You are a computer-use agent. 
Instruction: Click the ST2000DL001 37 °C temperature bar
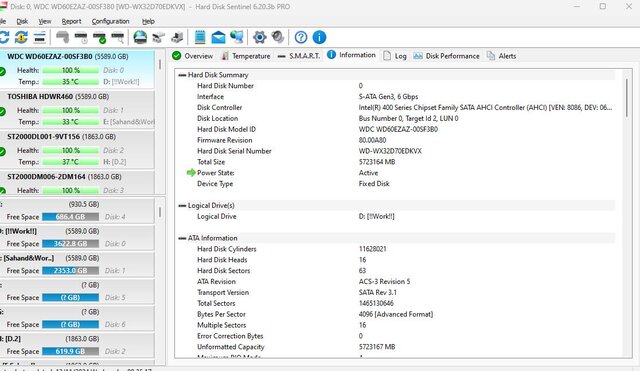coord(71,162)
